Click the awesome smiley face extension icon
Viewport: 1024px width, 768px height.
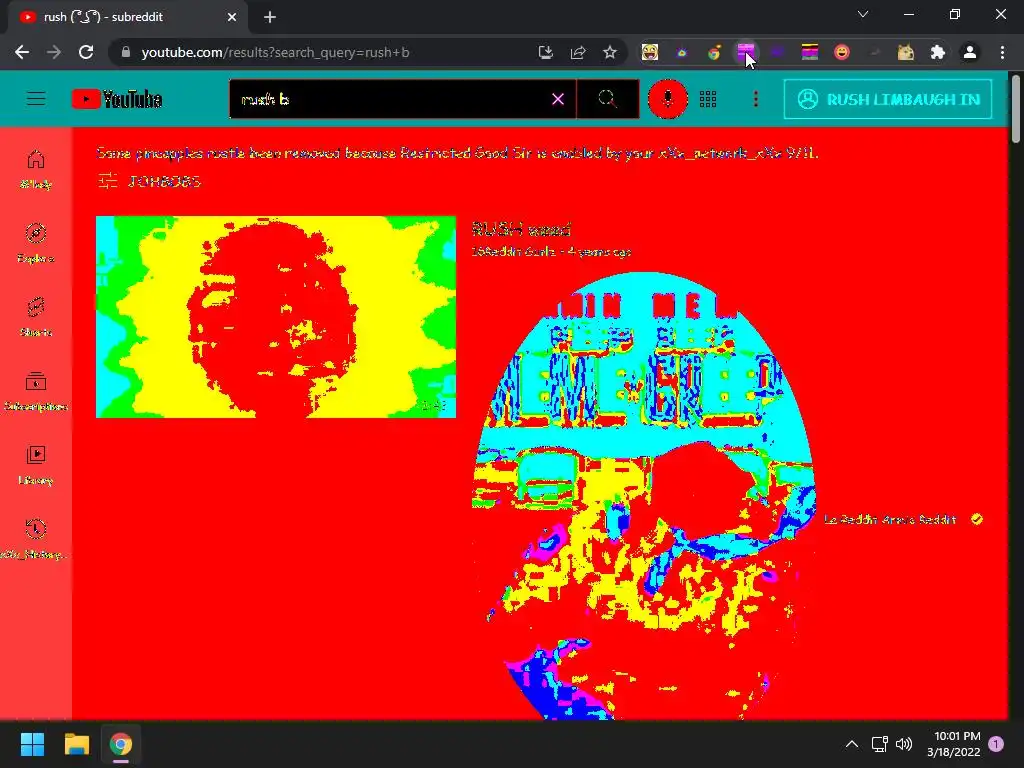coord(650,52)
